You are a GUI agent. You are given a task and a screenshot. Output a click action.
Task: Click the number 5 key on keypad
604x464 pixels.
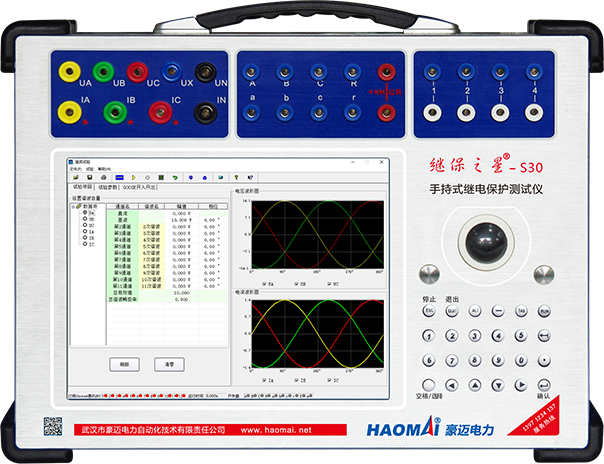pos(521,336)
